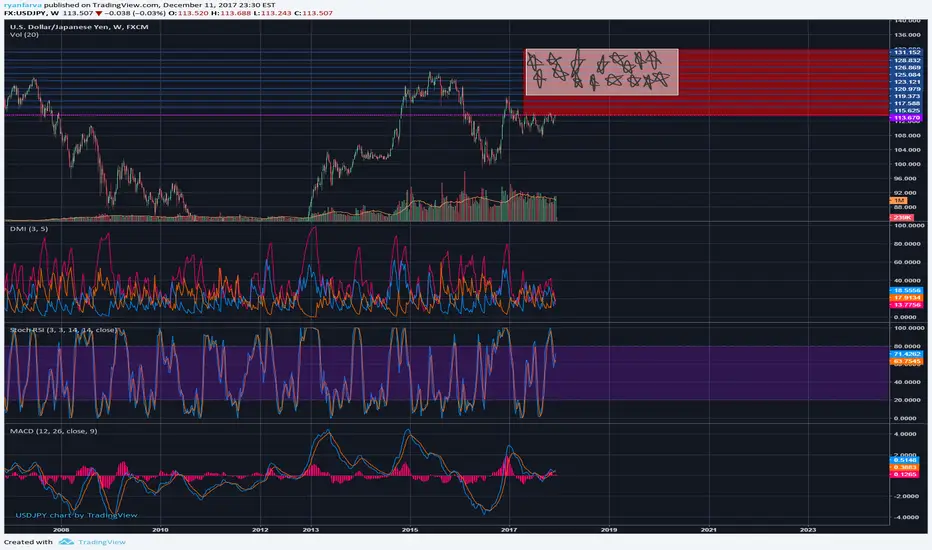Click the 117.588 price level tag
The height and width of the screenshot is (550, 932).
click(906, 103)
